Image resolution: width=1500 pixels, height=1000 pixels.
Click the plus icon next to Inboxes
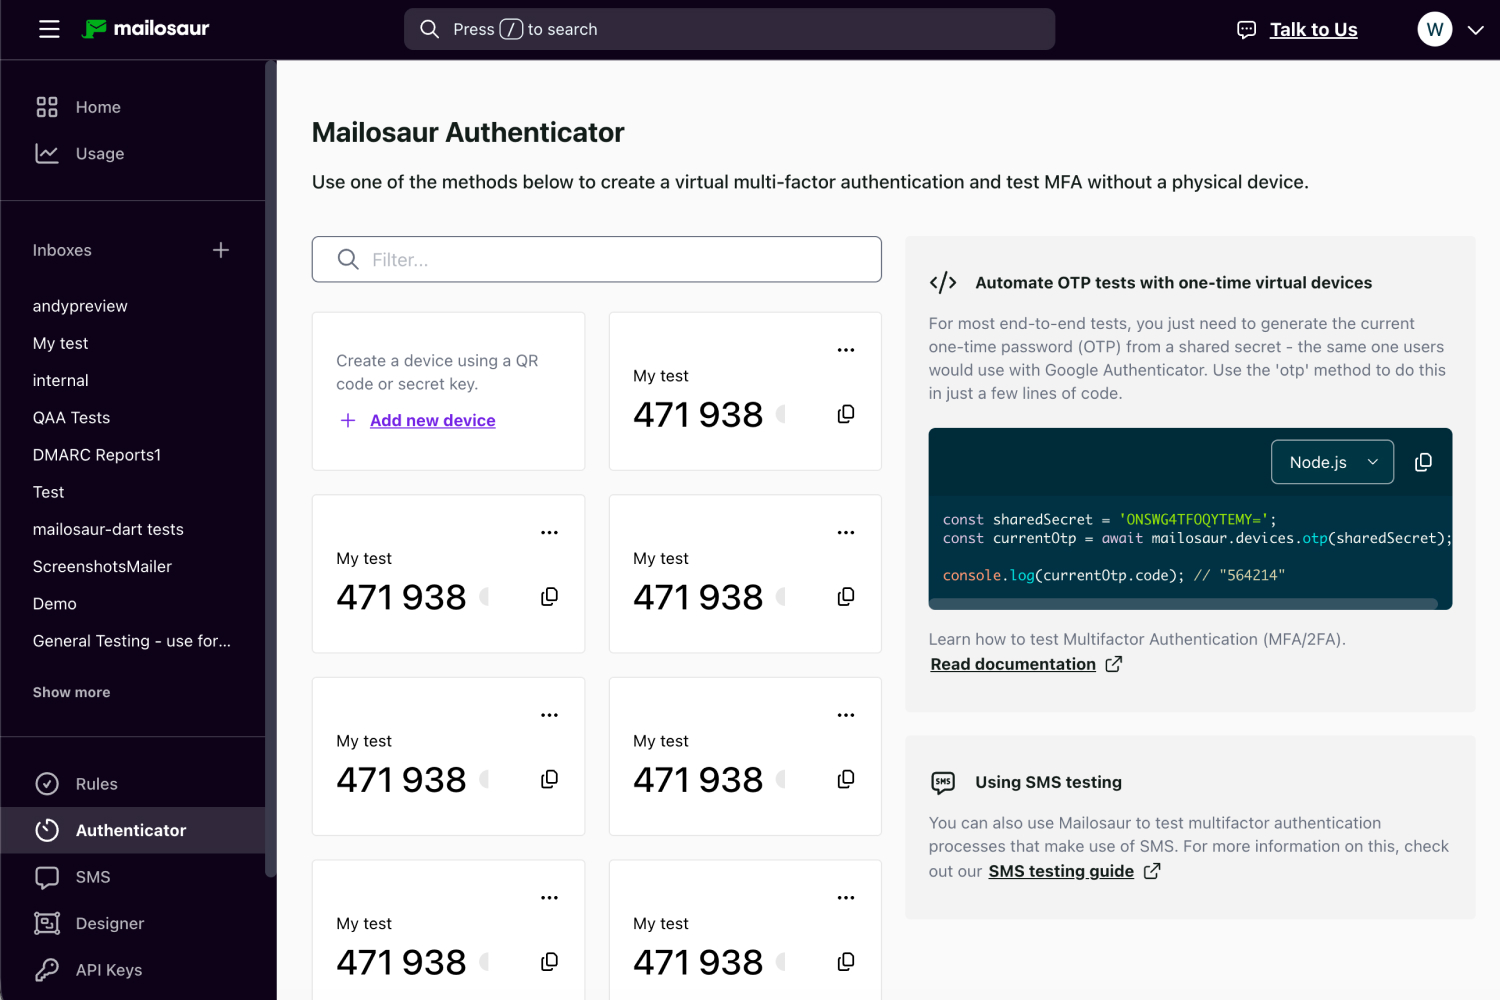[x=221, y=250]
